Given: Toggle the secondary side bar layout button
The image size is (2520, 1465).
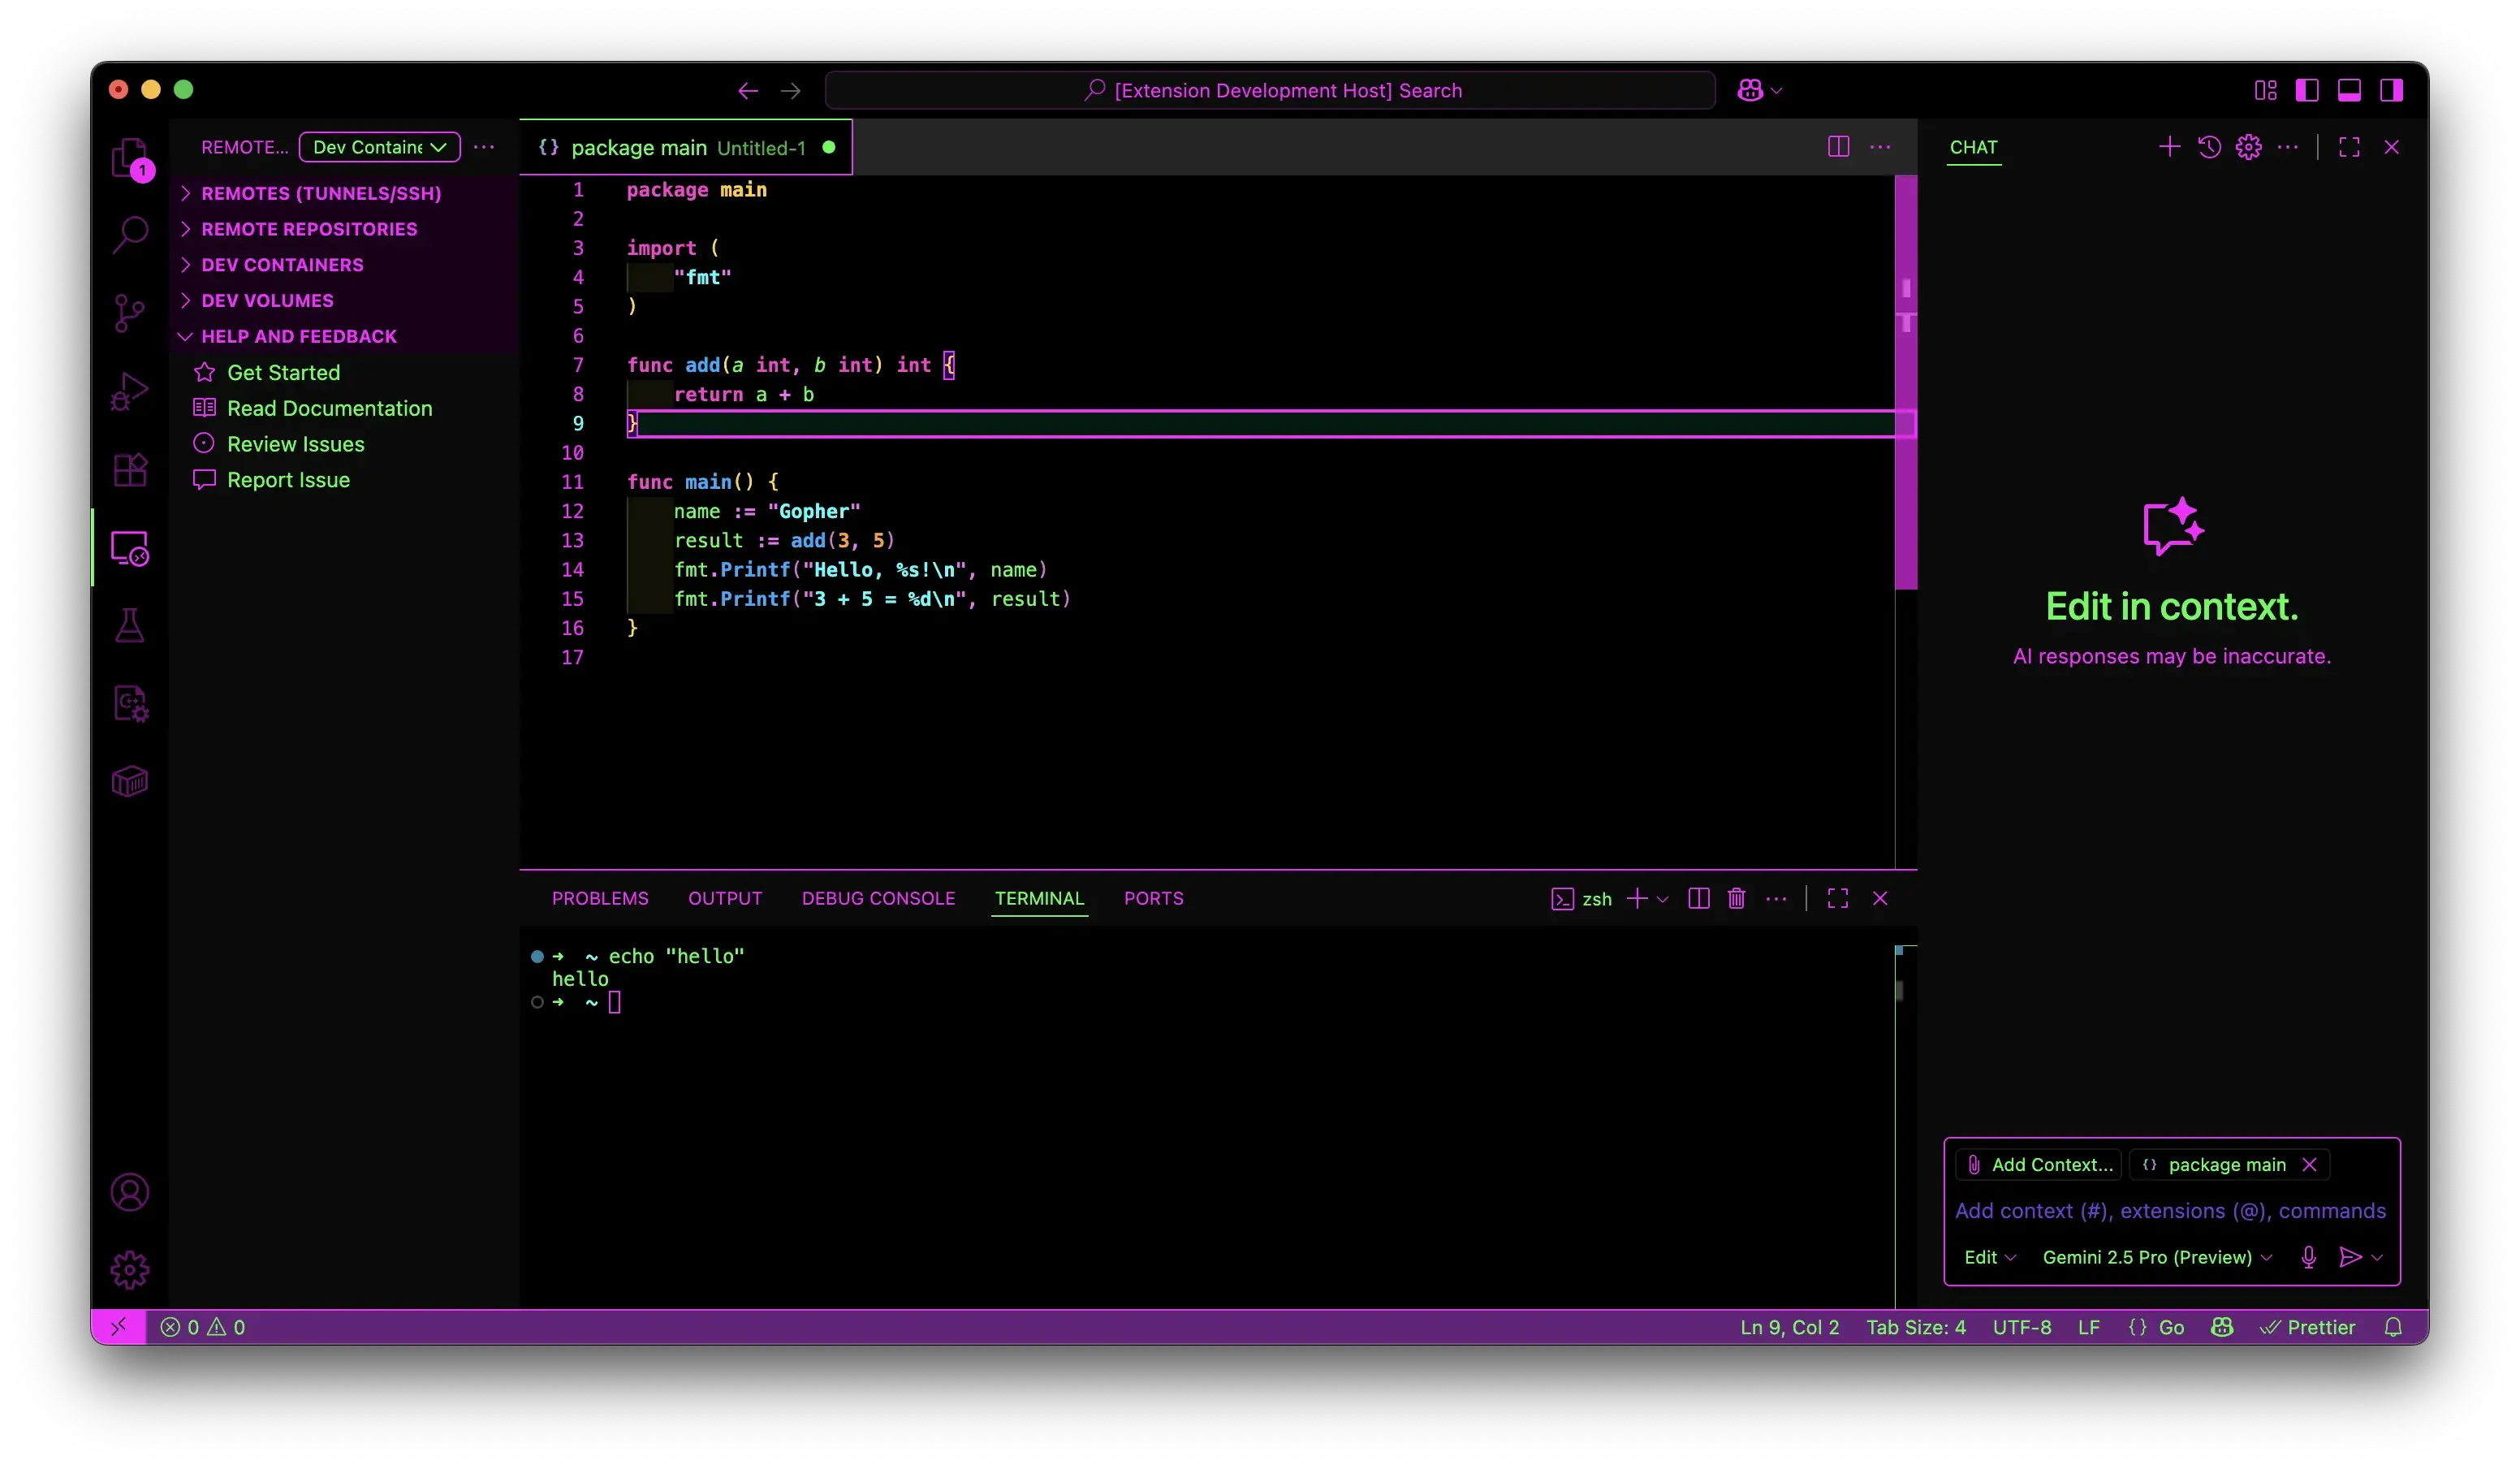Looking at the screenshot, I should coord(2391,90).
